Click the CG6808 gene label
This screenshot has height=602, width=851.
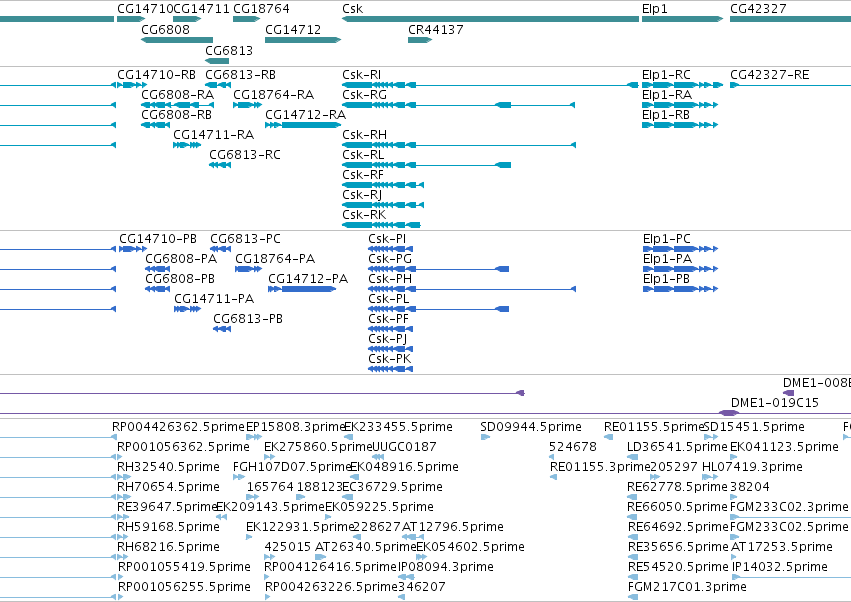pos(166,29)
